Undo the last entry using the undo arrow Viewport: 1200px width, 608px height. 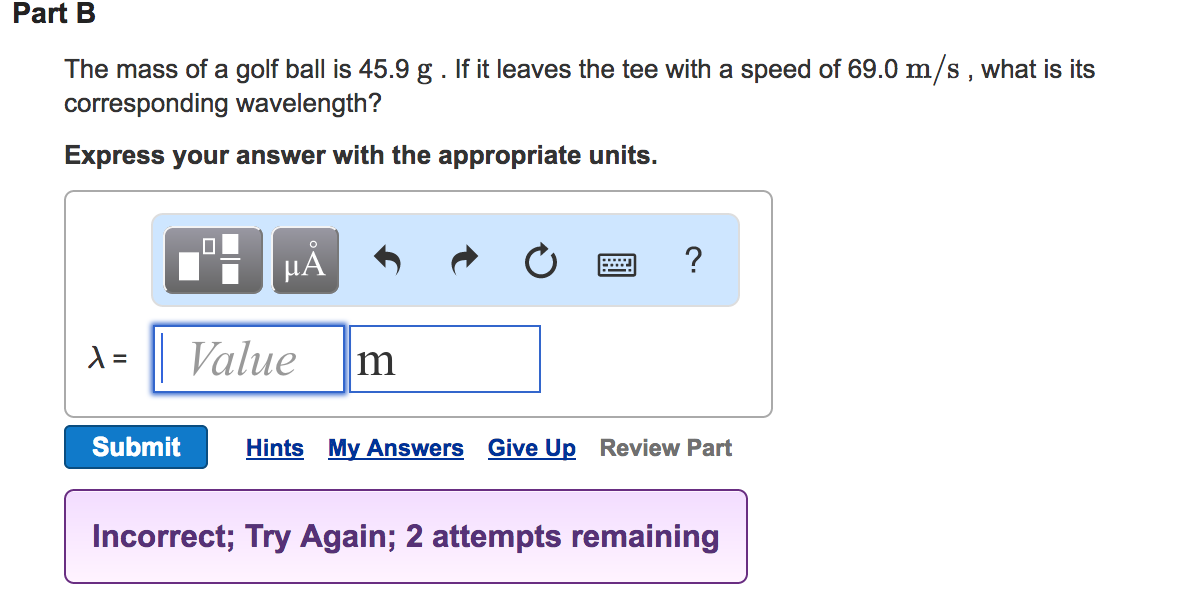(x=388, y=260)
